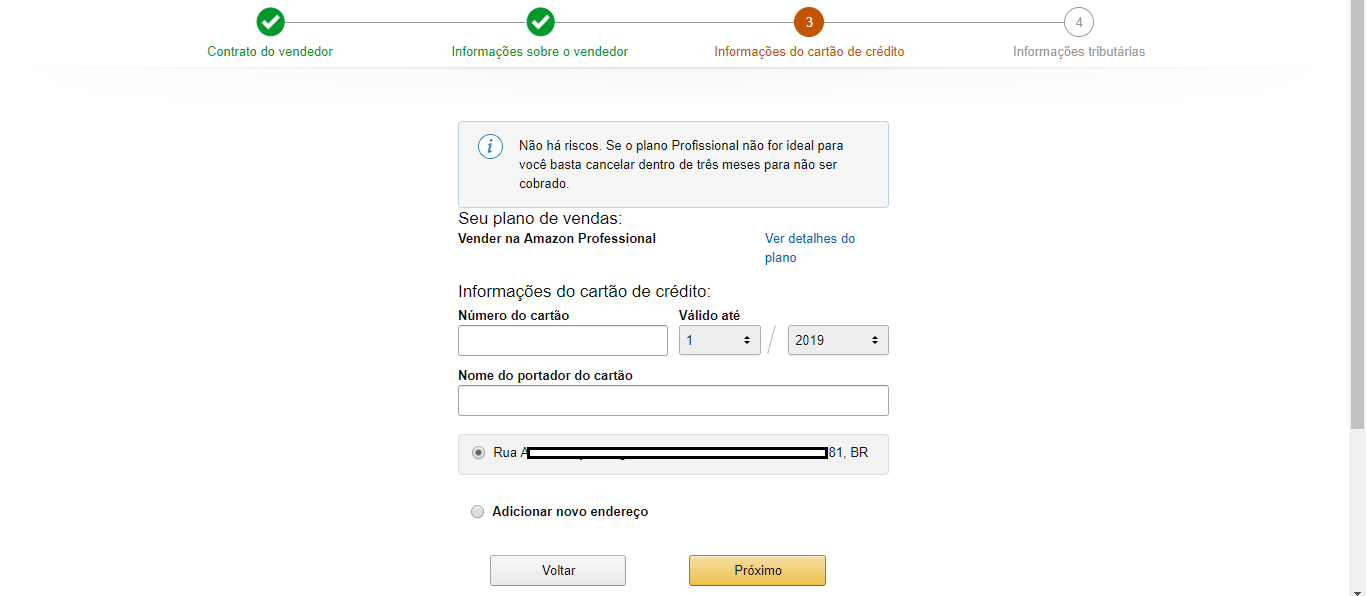Click the Número do cartão input field
1366x596 pixels.
click(563, 340)
